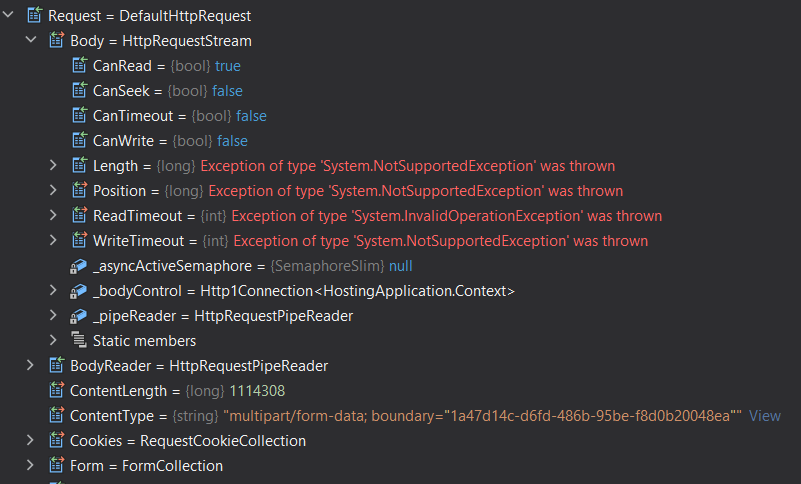Select 'Request = DefaultHttpRequest' row text
801x484 pixels.
point(149,16)
